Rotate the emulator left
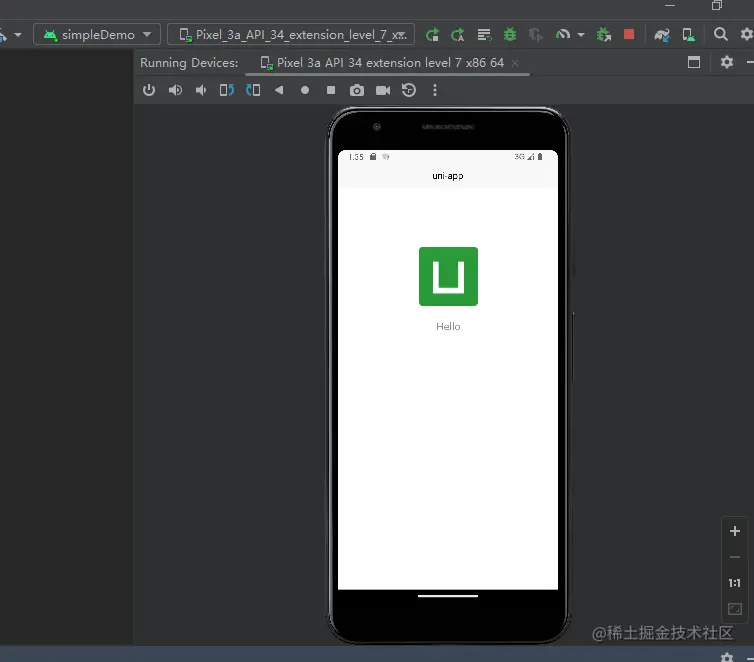The image size is (754, 662). pyautogui.click(x=227, y=90)
